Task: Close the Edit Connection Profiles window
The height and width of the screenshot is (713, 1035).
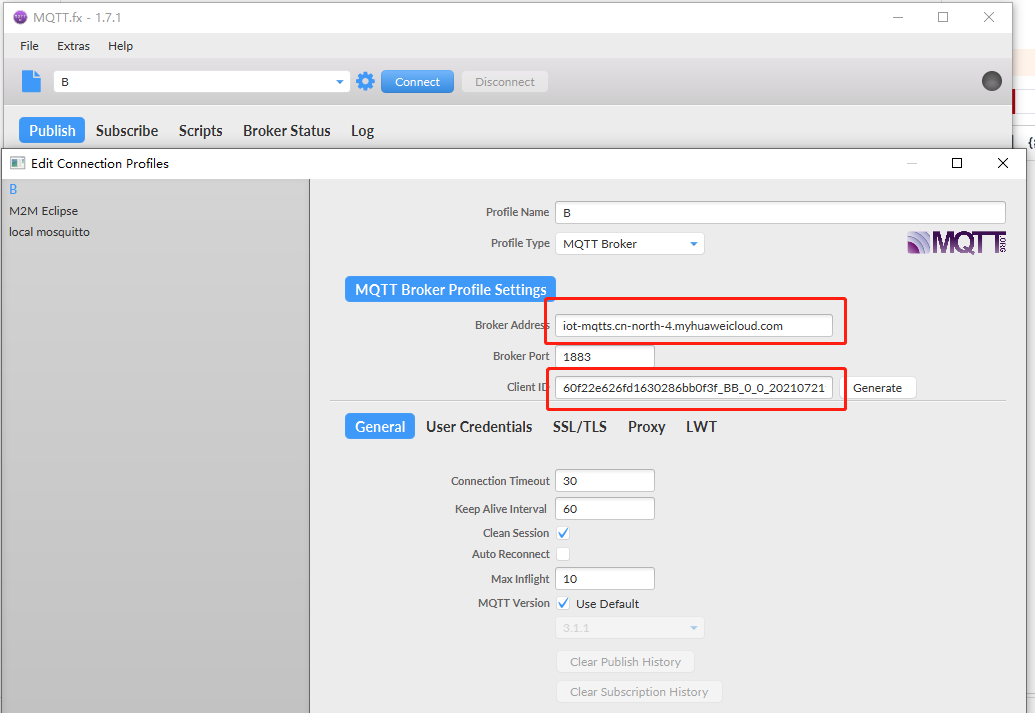Action: [1003, 163]
